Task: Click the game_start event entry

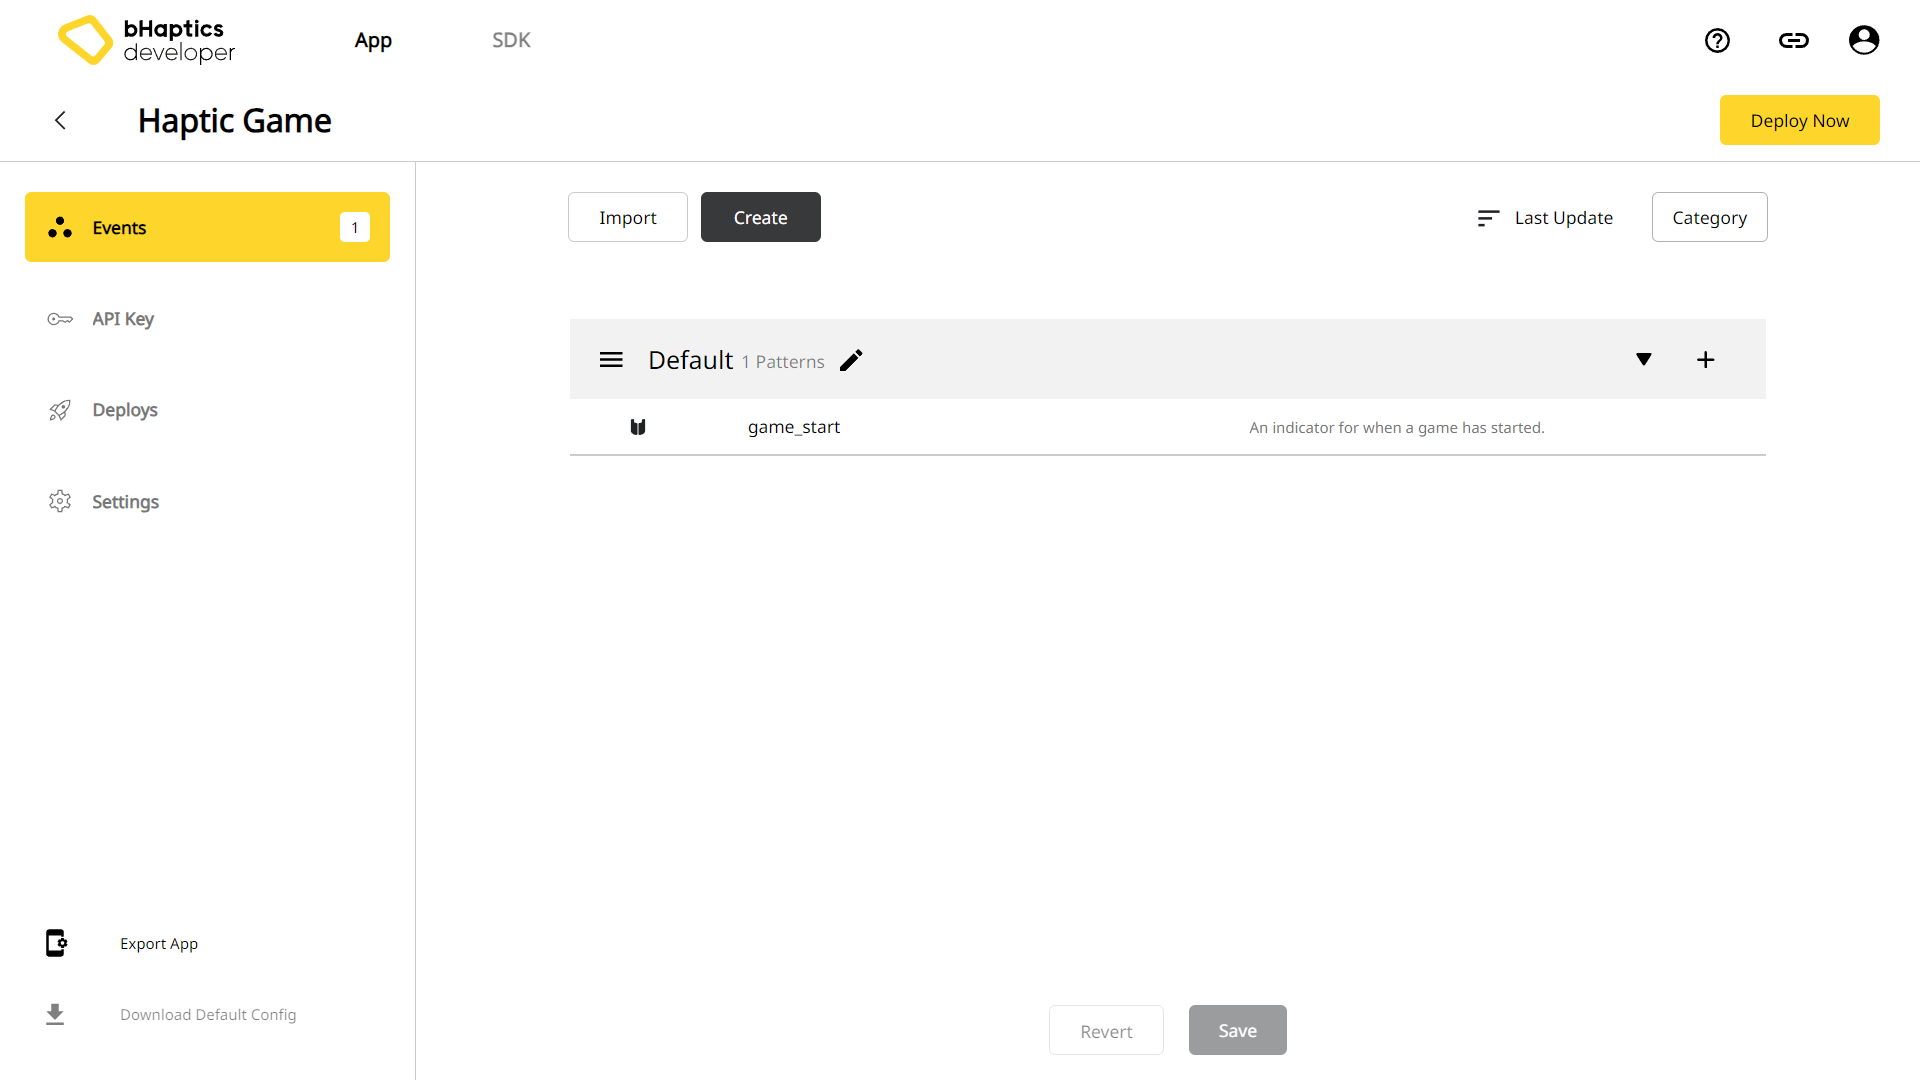Action: [x=793, y=426]
